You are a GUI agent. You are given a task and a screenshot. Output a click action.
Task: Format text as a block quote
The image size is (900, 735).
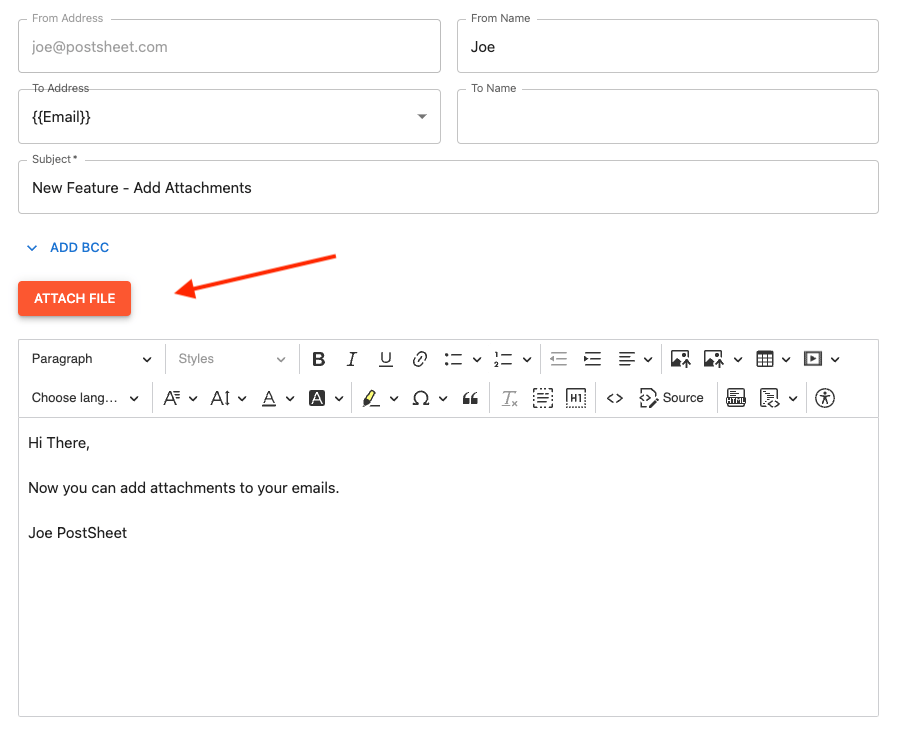pyautogui.click(x=470, y=397)
